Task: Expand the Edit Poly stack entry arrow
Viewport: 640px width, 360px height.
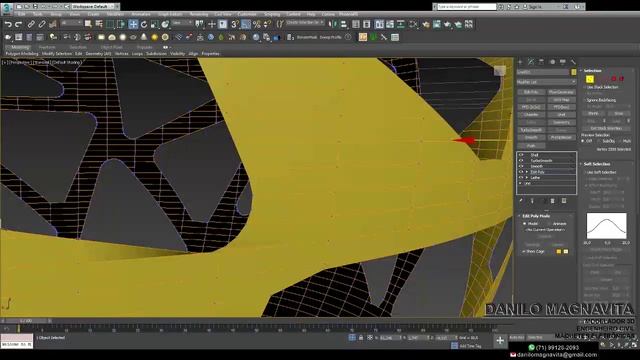Action: [527, 172]
